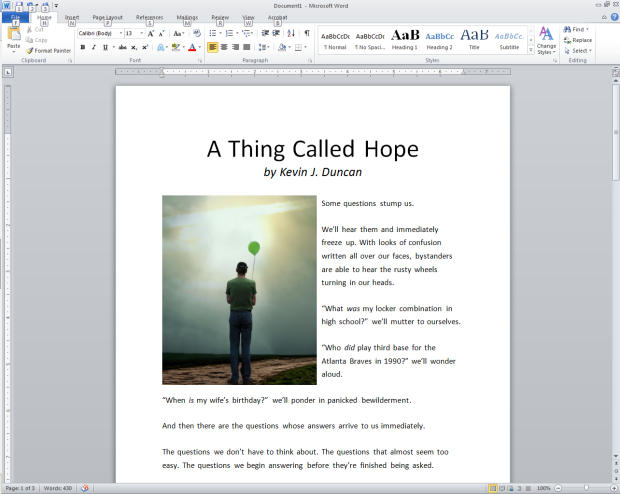The height and width of the screenshot is (494, 620).
Task: Open the Change Case Aa dropdown
Action: click(x=179, y=34)
